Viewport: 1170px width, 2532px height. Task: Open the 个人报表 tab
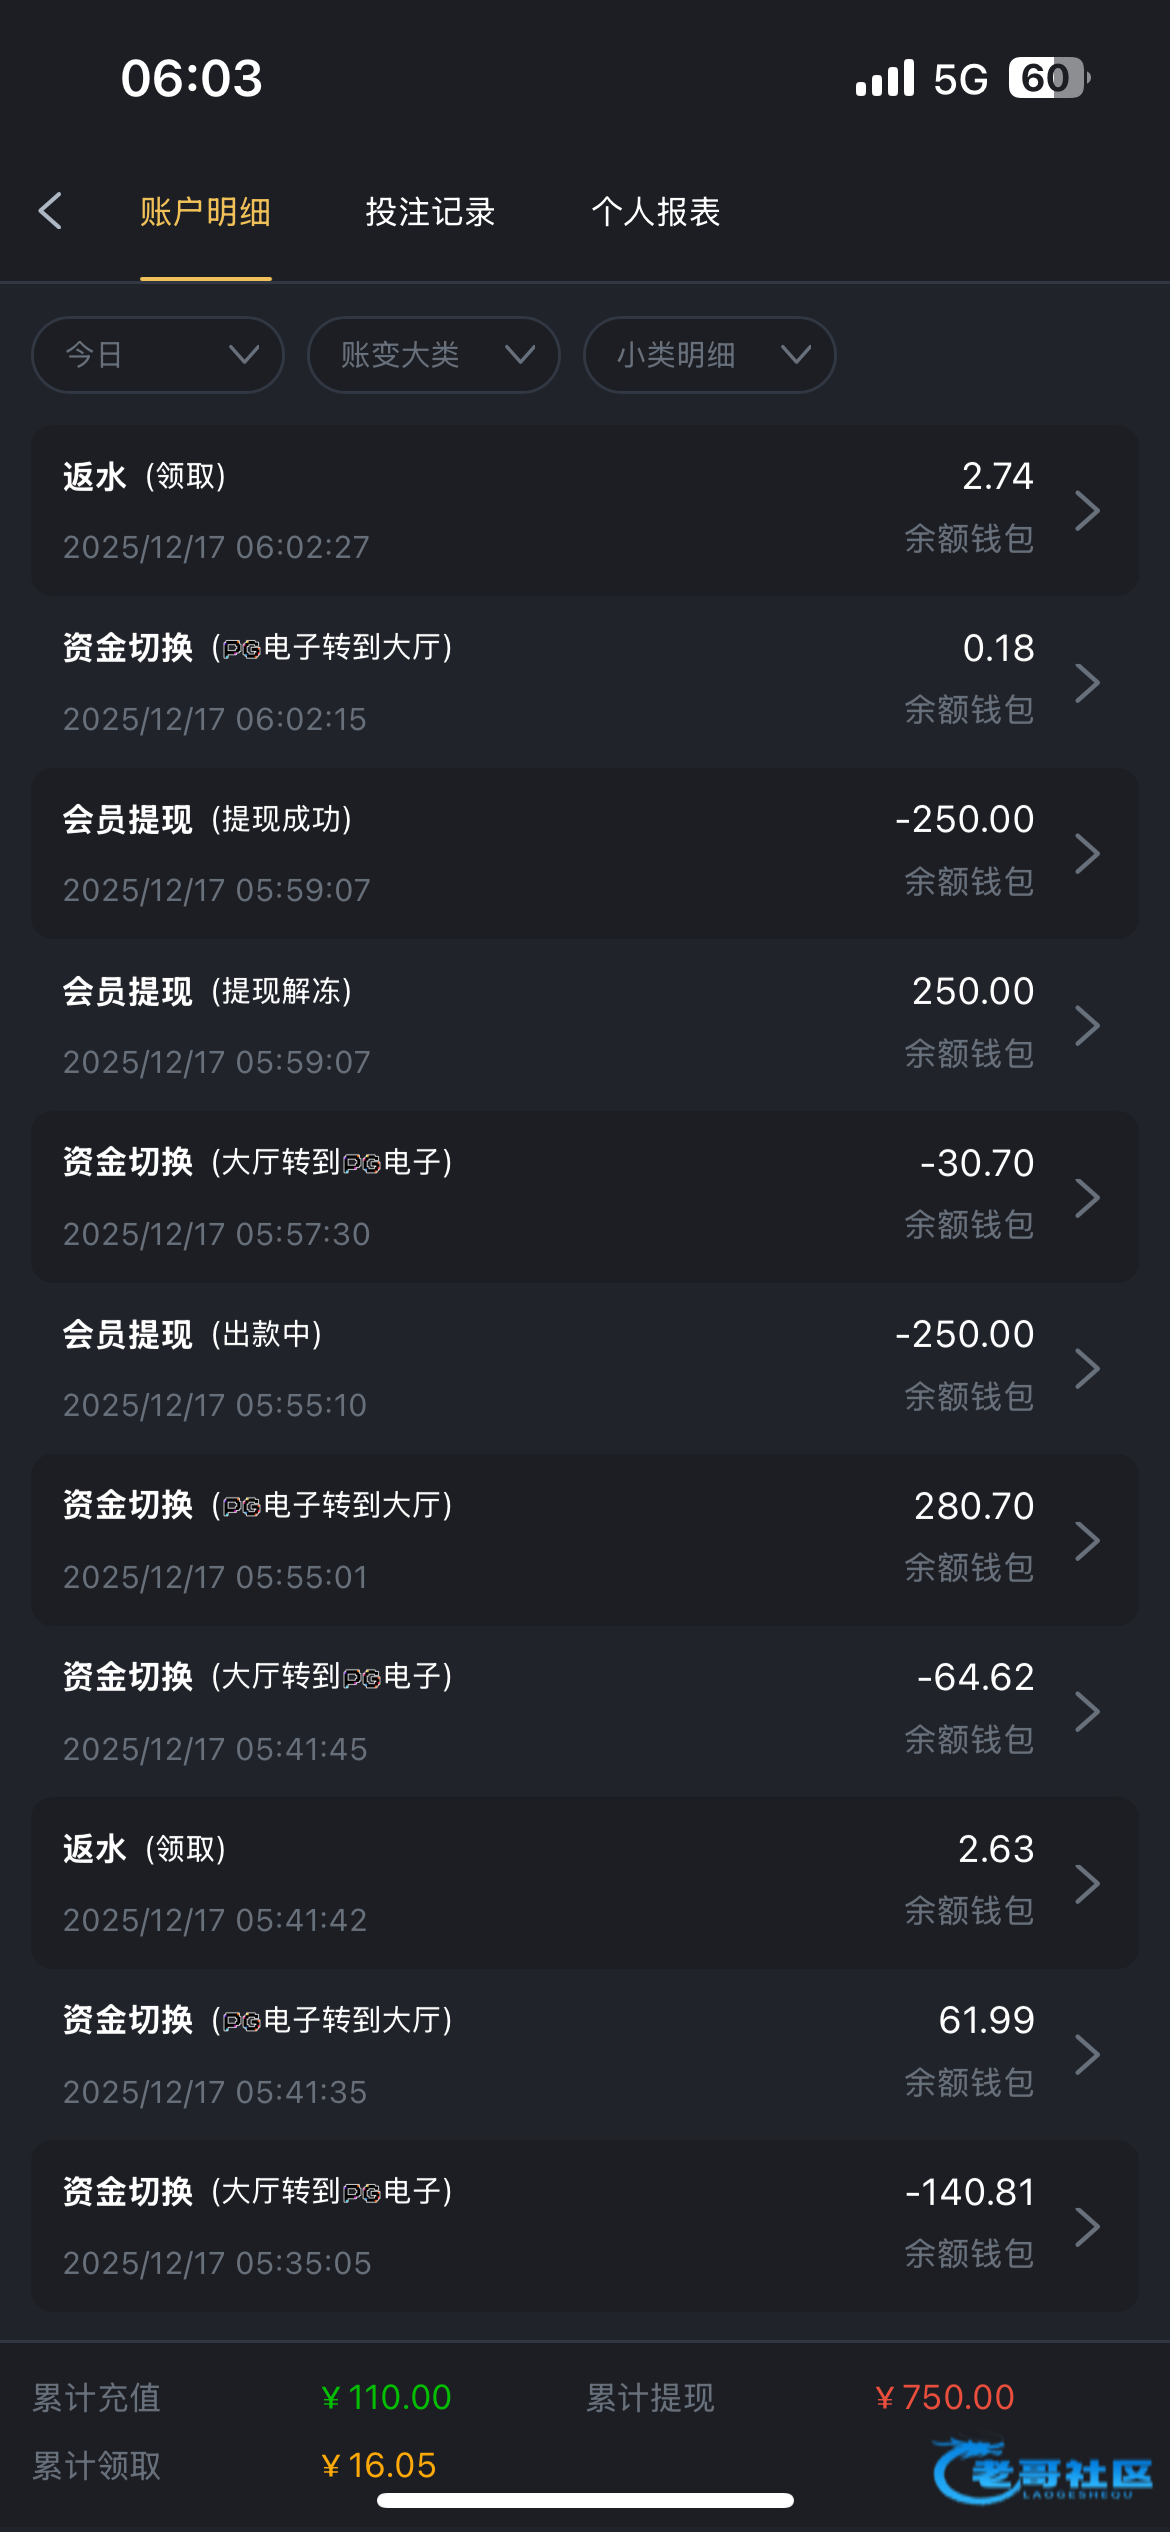pyautogui.click(x=656, y=212)
